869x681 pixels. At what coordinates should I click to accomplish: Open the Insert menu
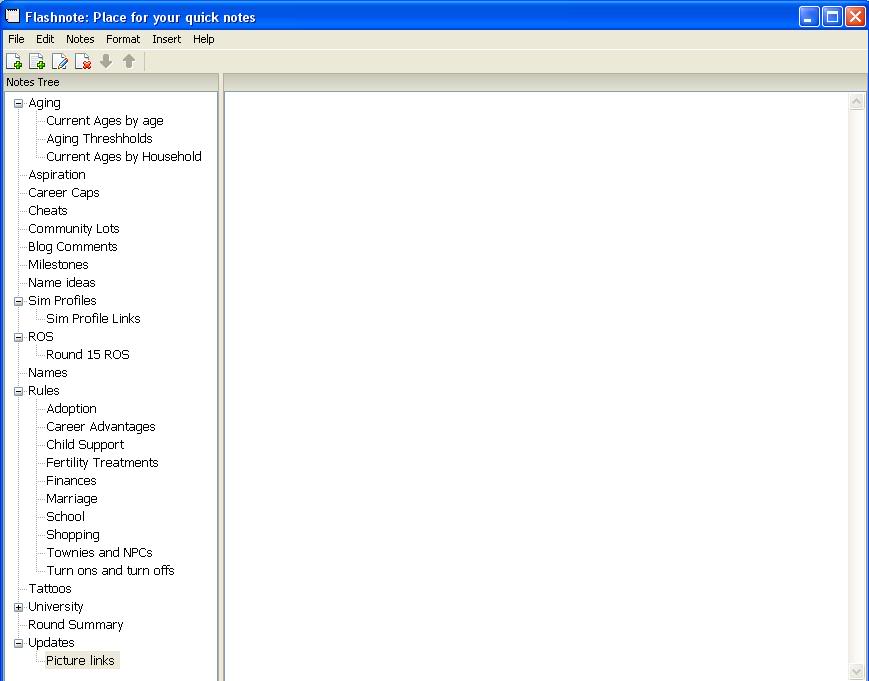point(166,39)
